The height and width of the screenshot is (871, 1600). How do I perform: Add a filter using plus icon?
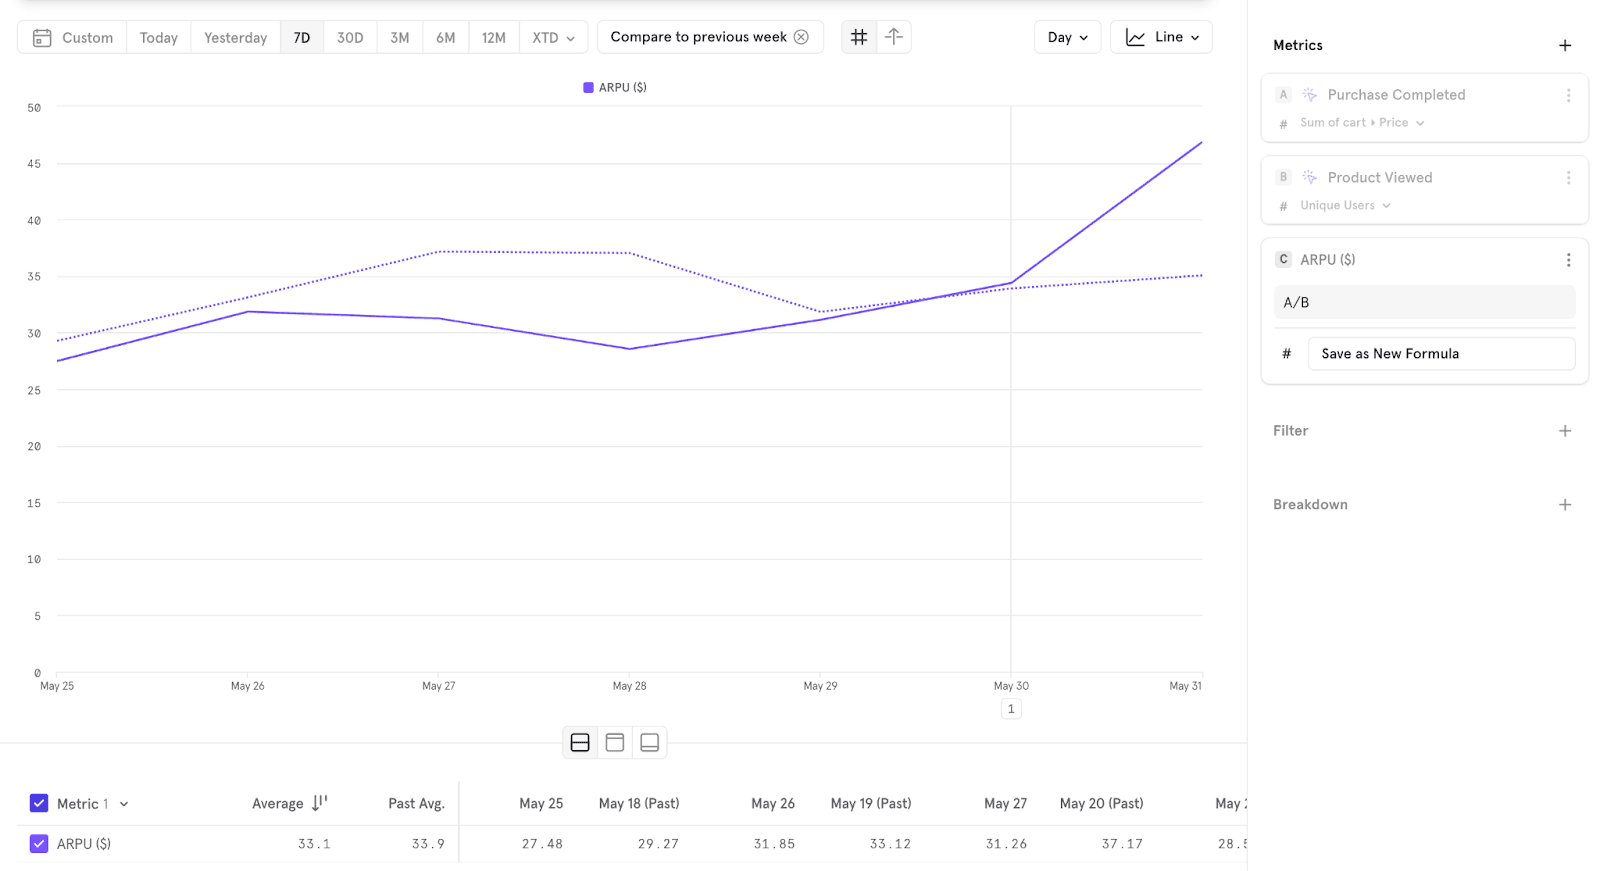coord(1565,431)
